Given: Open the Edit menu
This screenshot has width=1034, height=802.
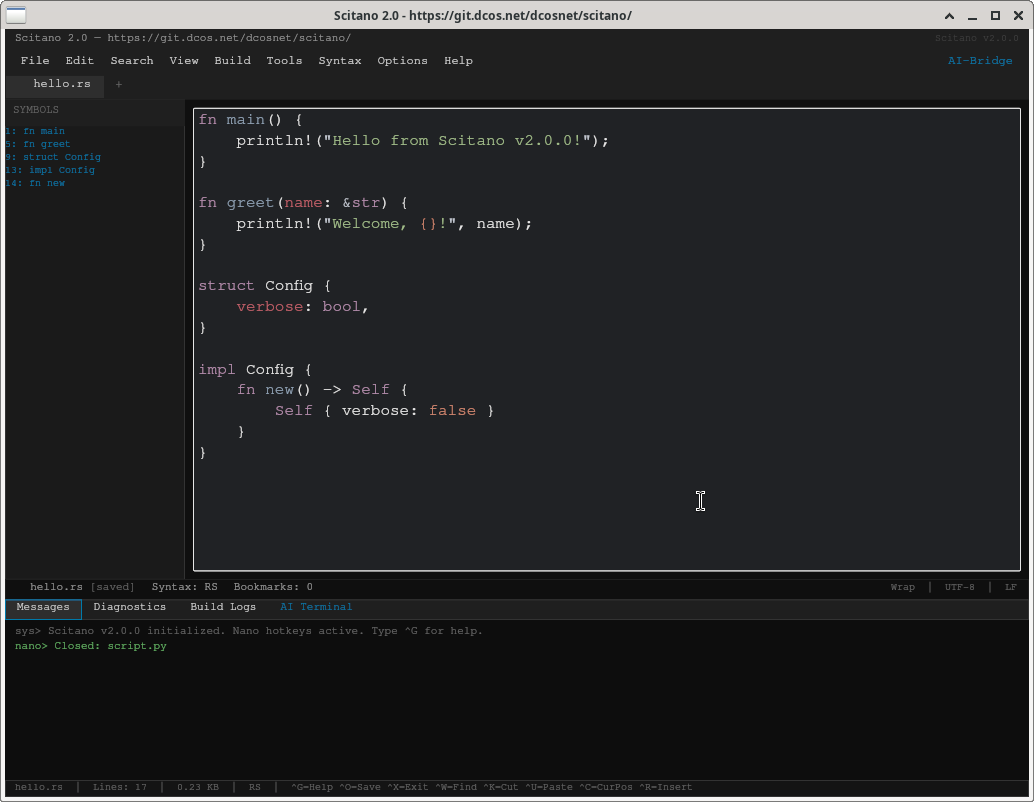Looking at the screenshot, I should 79,61.
